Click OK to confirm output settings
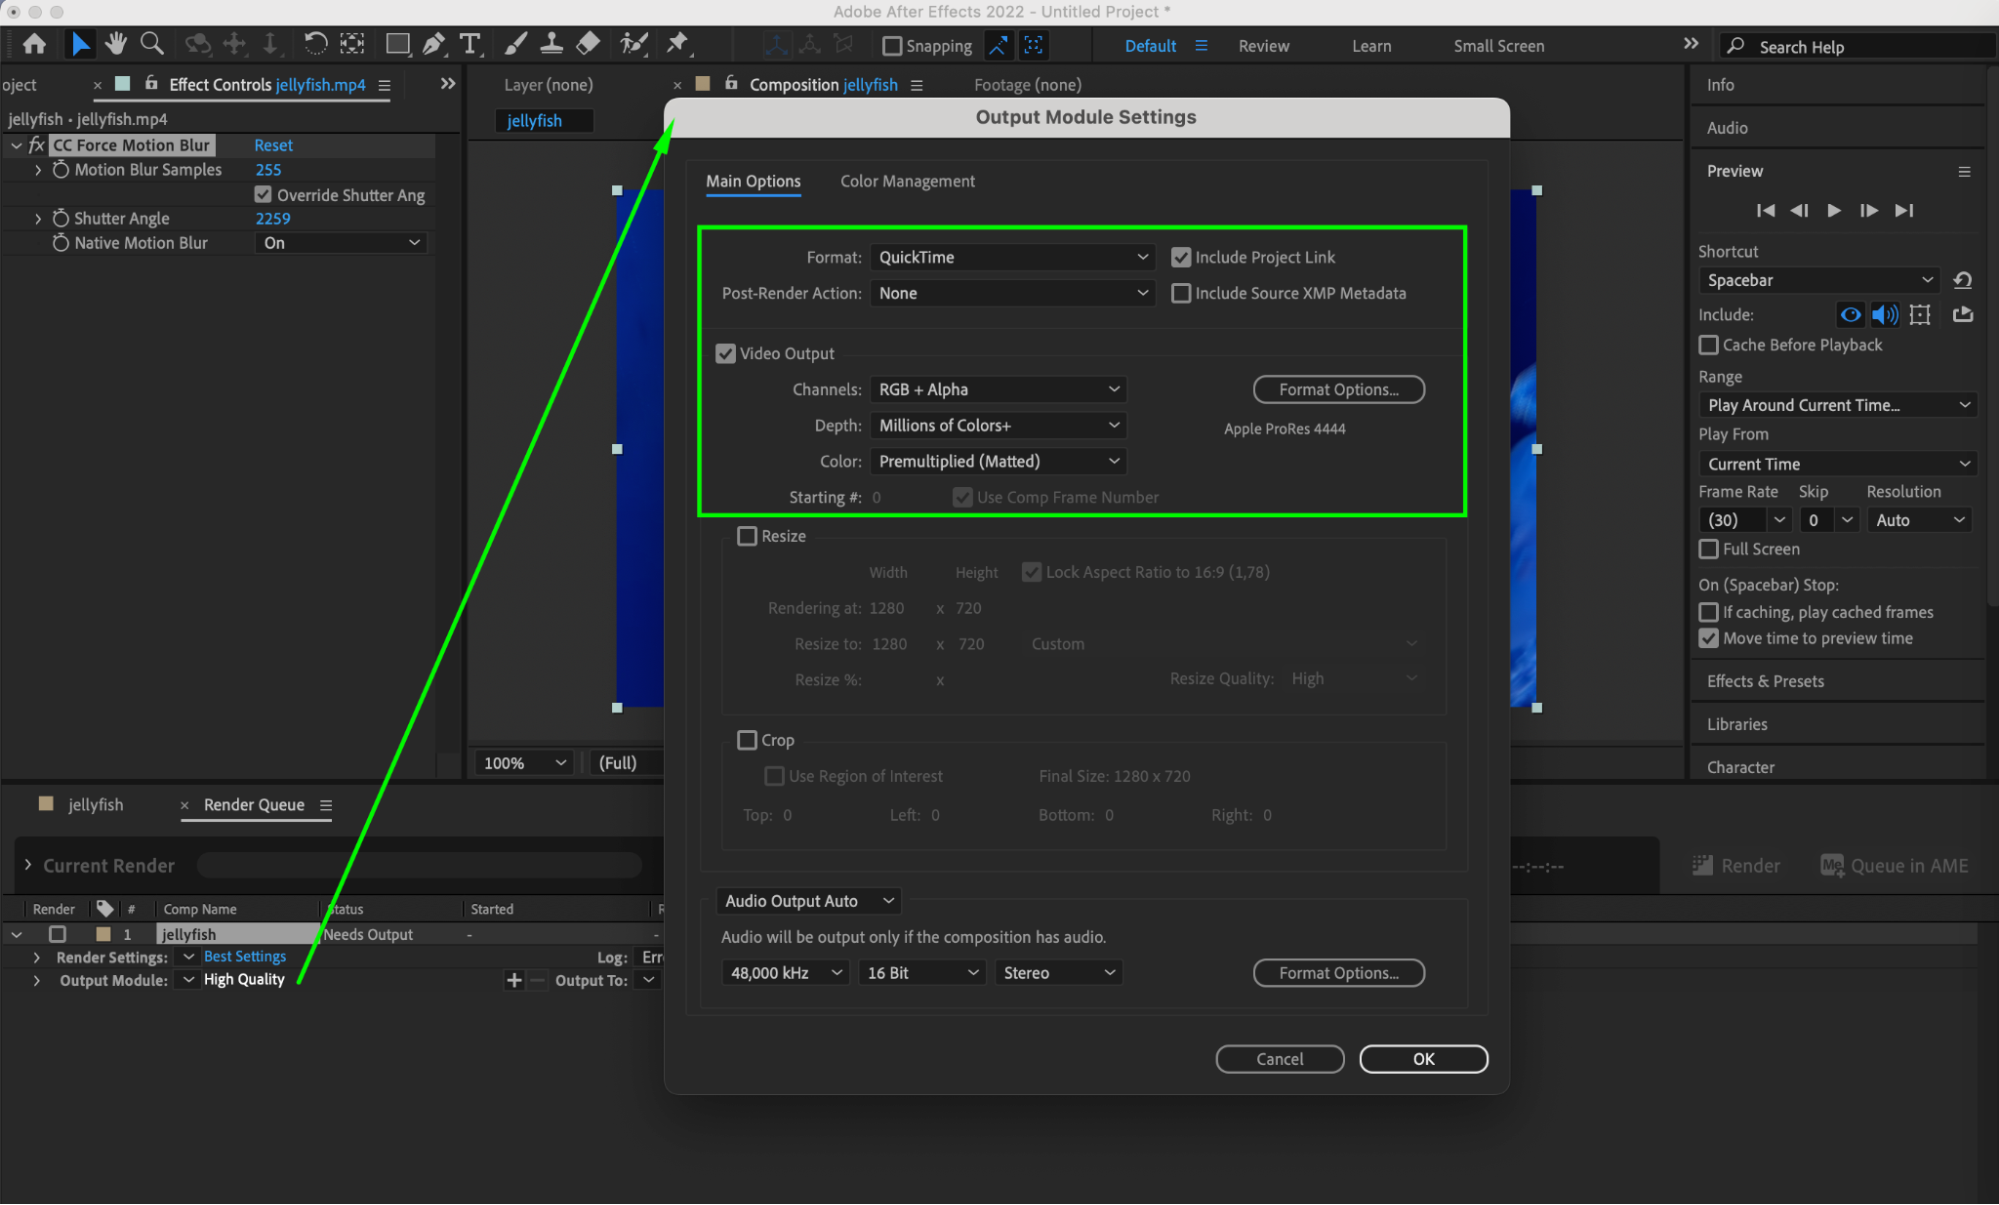 coord(1423,1059)
